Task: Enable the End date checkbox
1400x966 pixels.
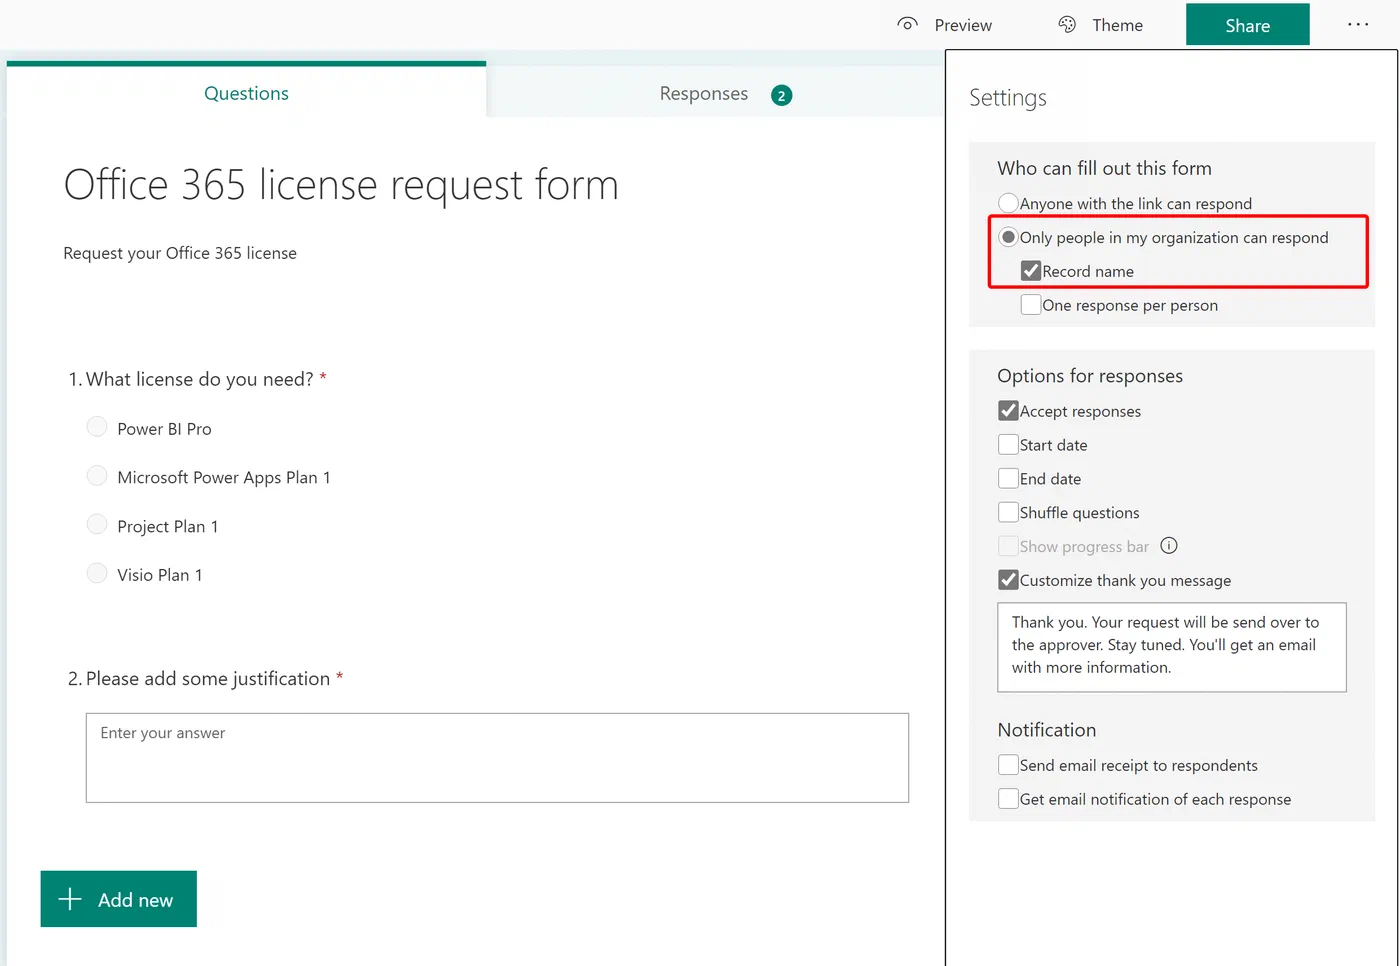Action: (1008, 479)
